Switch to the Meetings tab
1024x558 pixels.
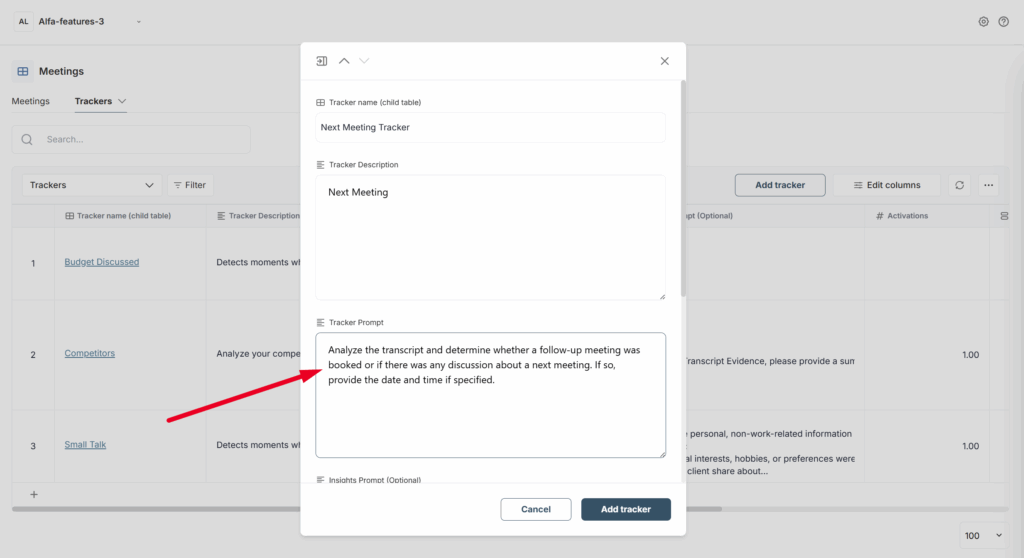coord(30,101)
